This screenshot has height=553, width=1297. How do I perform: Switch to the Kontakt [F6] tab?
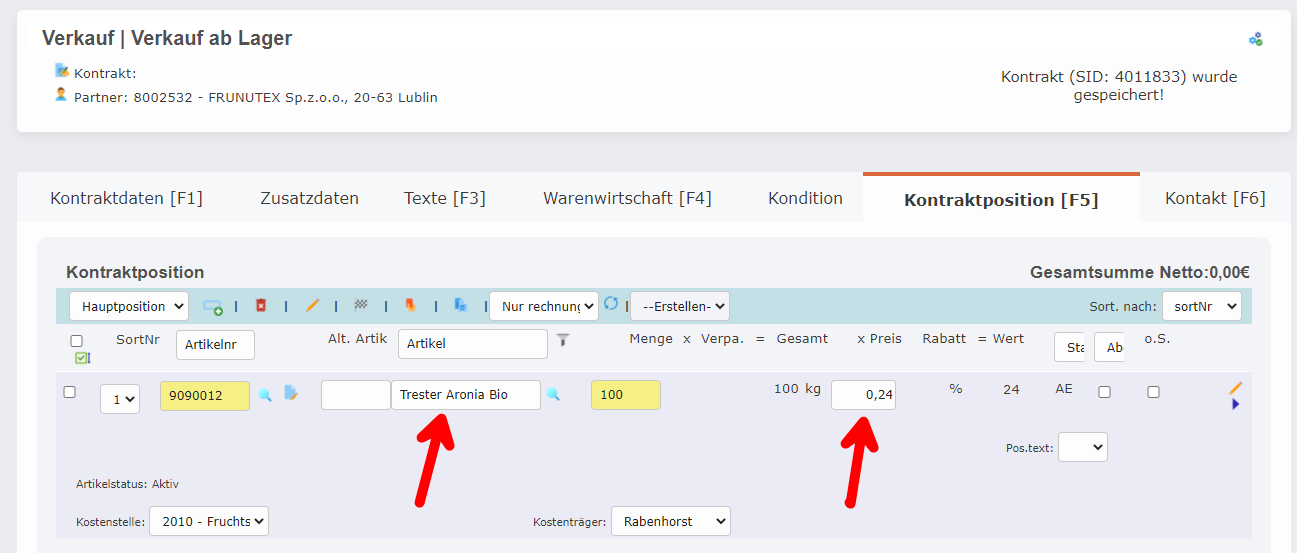[1215, 198]
